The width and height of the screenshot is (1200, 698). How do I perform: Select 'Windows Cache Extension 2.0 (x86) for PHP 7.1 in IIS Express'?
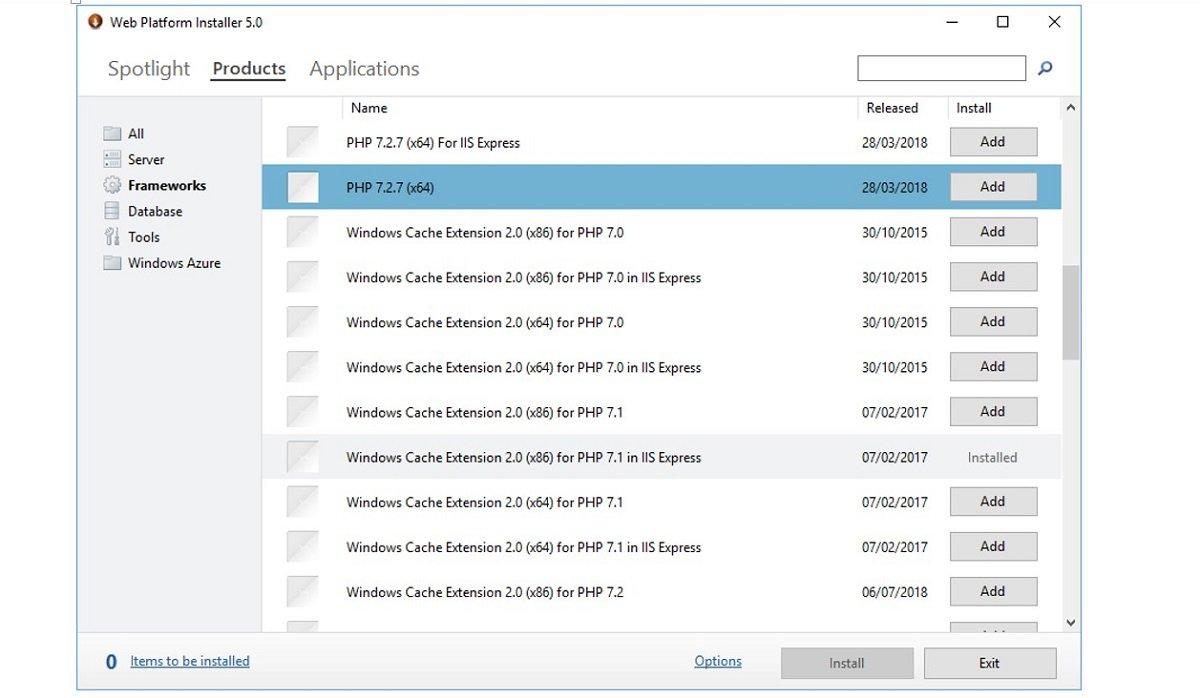(524, 458)
